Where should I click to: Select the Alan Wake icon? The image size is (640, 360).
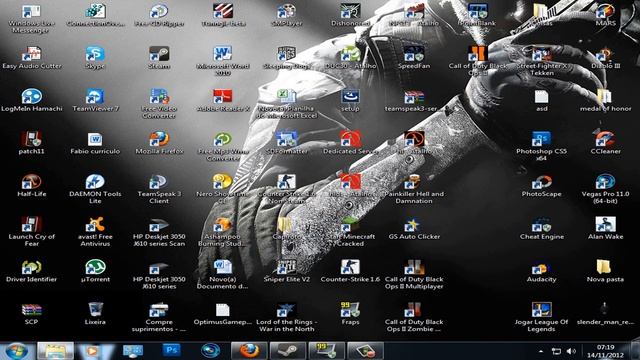[x=605, y=225]
